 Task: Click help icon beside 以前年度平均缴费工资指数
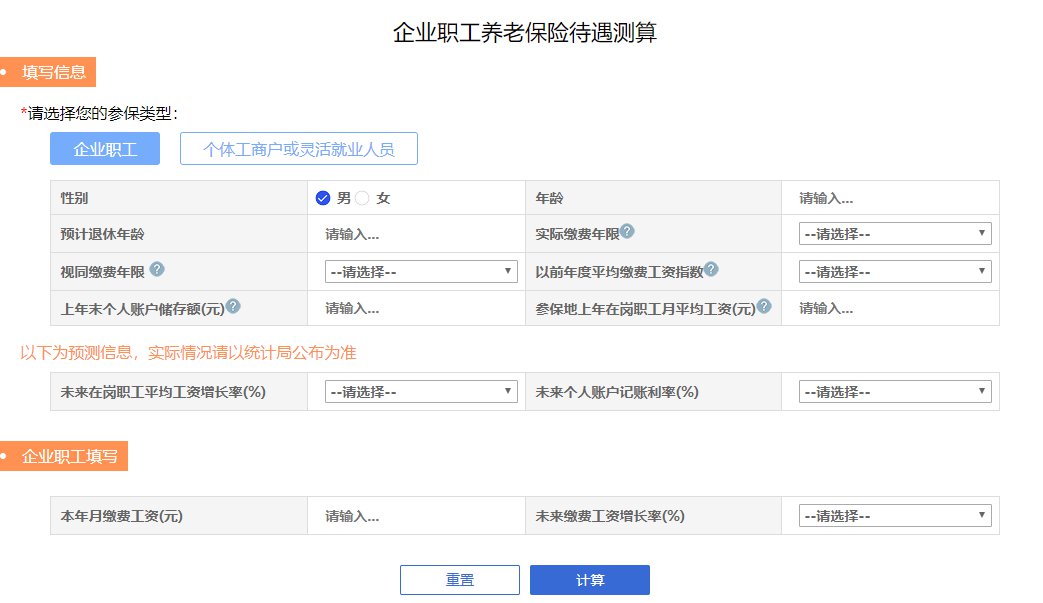(711, 269)
